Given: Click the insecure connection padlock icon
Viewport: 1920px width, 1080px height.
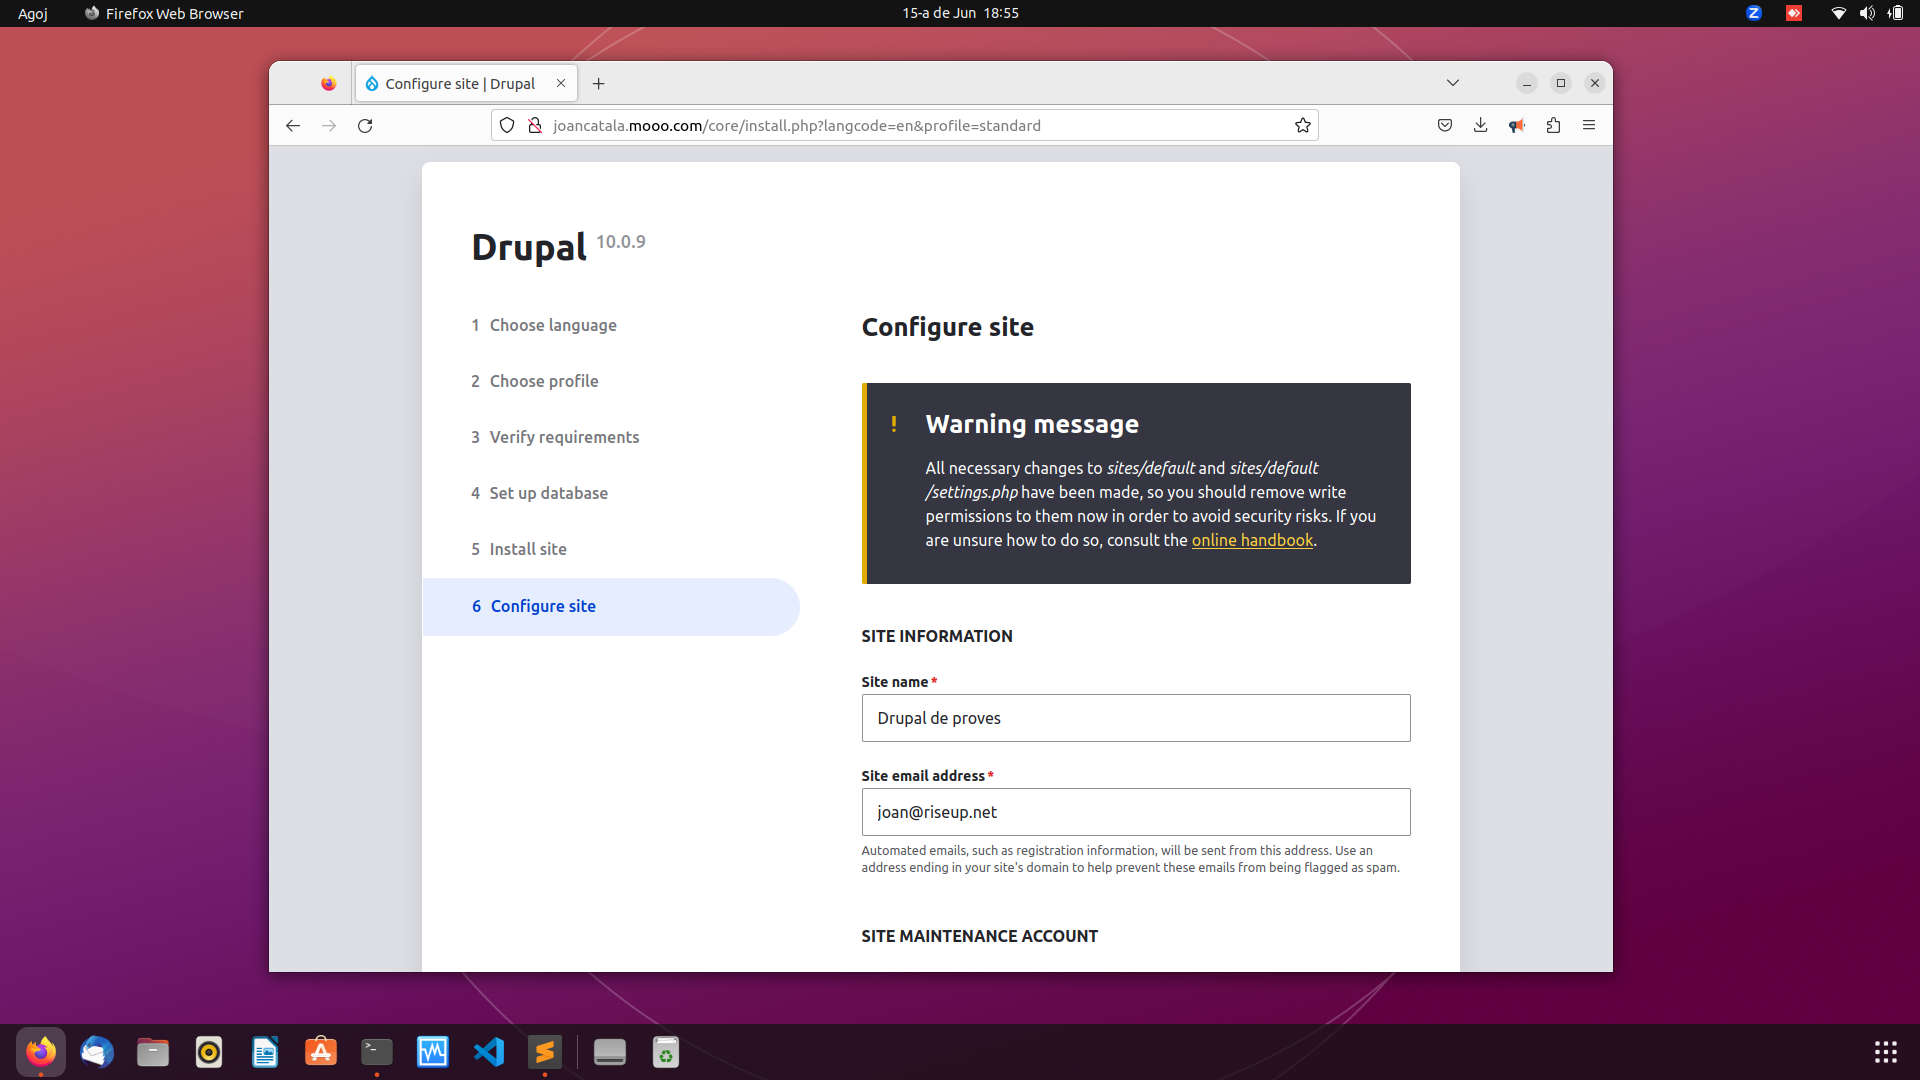Looking at the screenshot, I should point(535,125).
